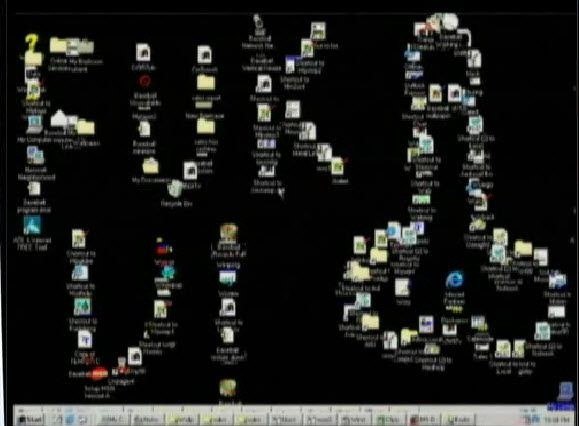Select the red oval Setup MSN icon

[x=99, y=374]
